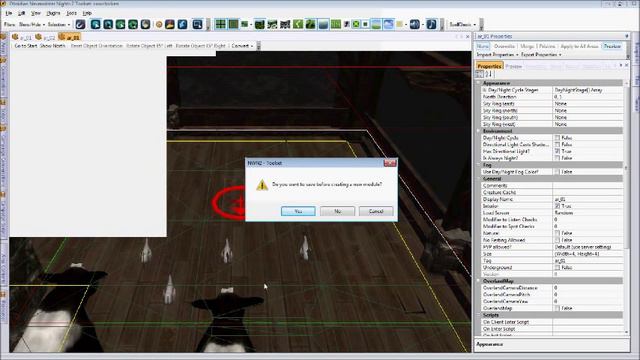Select the highlighted ar_01 area tab

pos(70,37)
